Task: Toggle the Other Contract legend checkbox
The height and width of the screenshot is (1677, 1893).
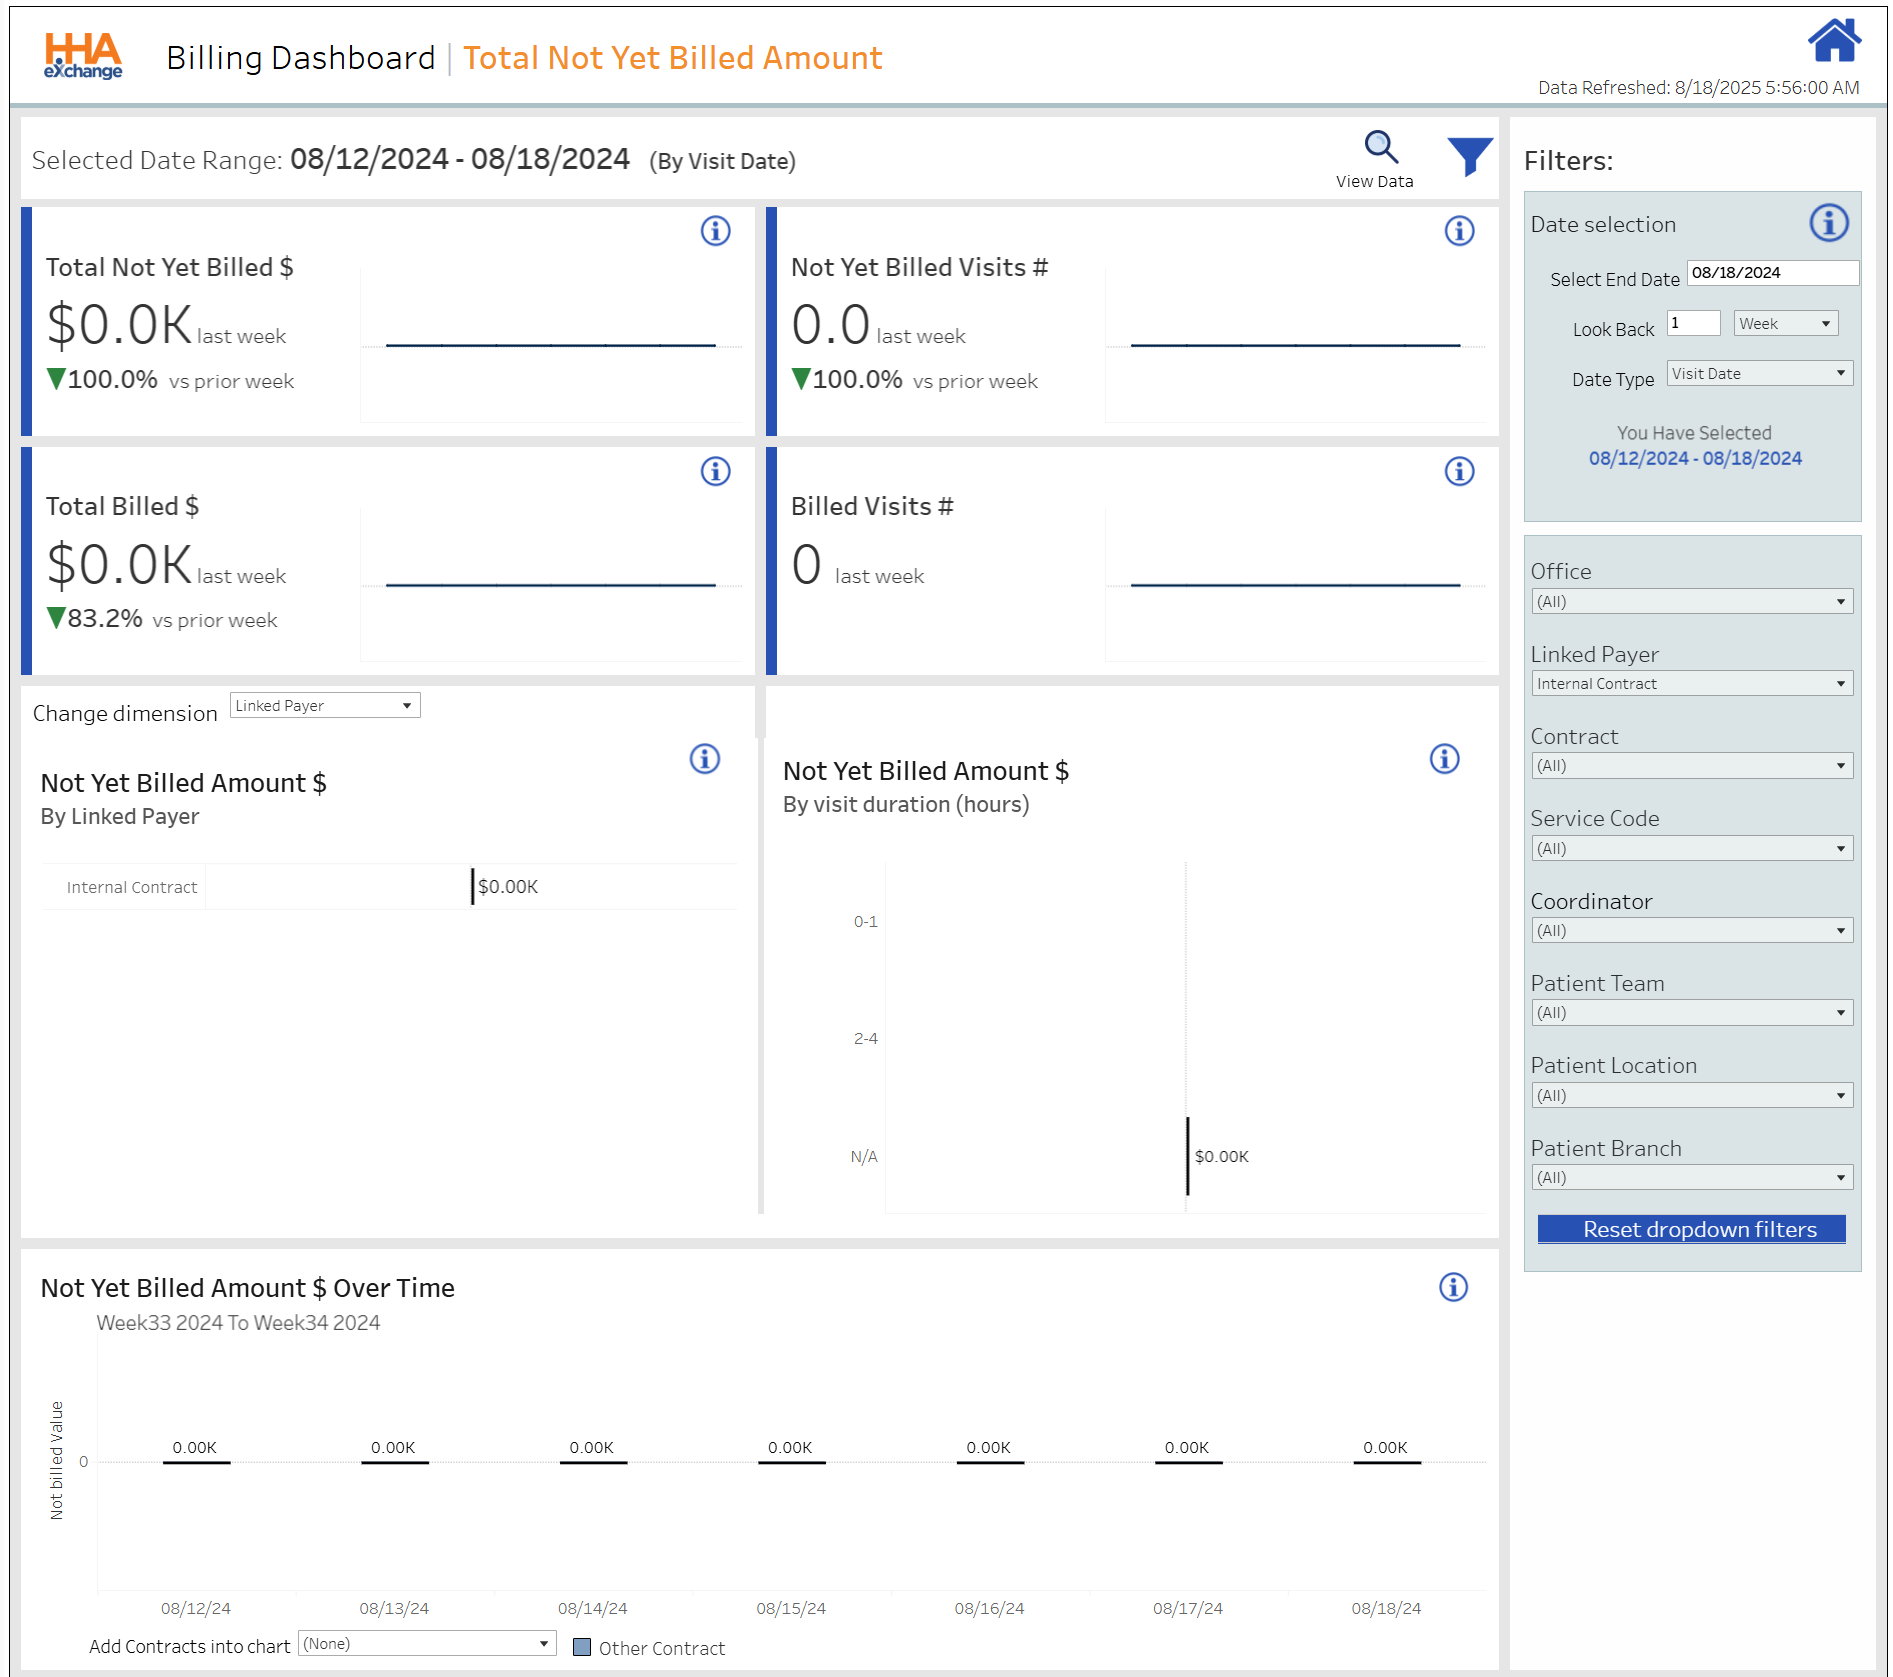Action: pos(580,1647)
